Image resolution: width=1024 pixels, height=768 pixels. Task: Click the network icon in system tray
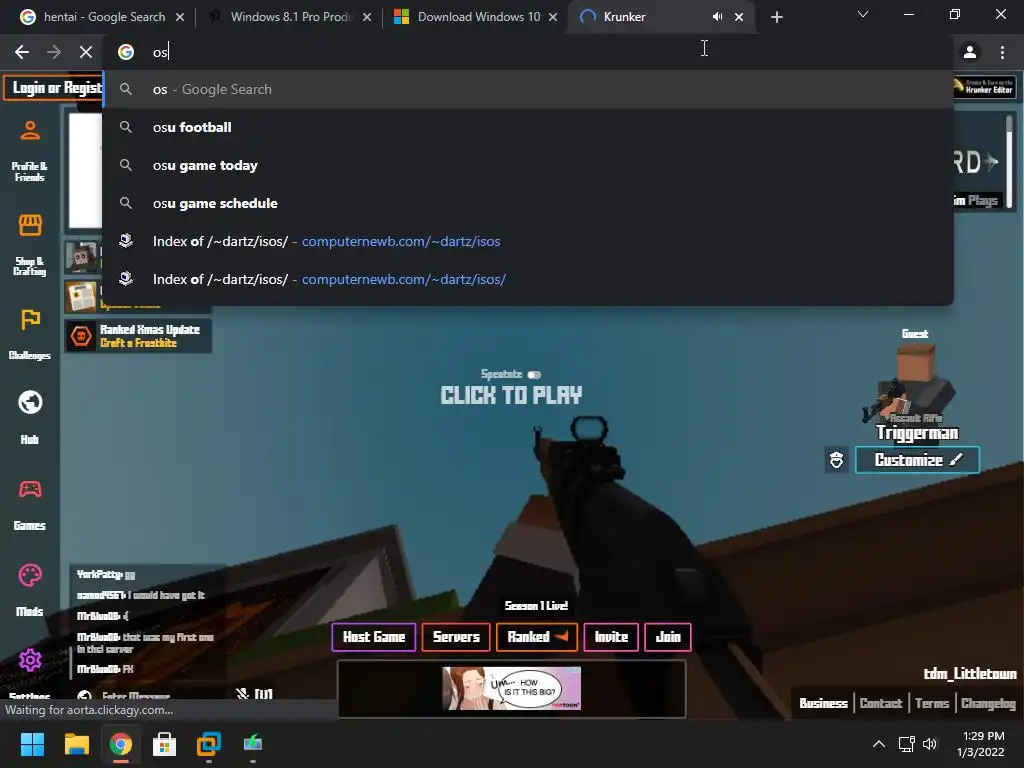[x=906, y=744]
